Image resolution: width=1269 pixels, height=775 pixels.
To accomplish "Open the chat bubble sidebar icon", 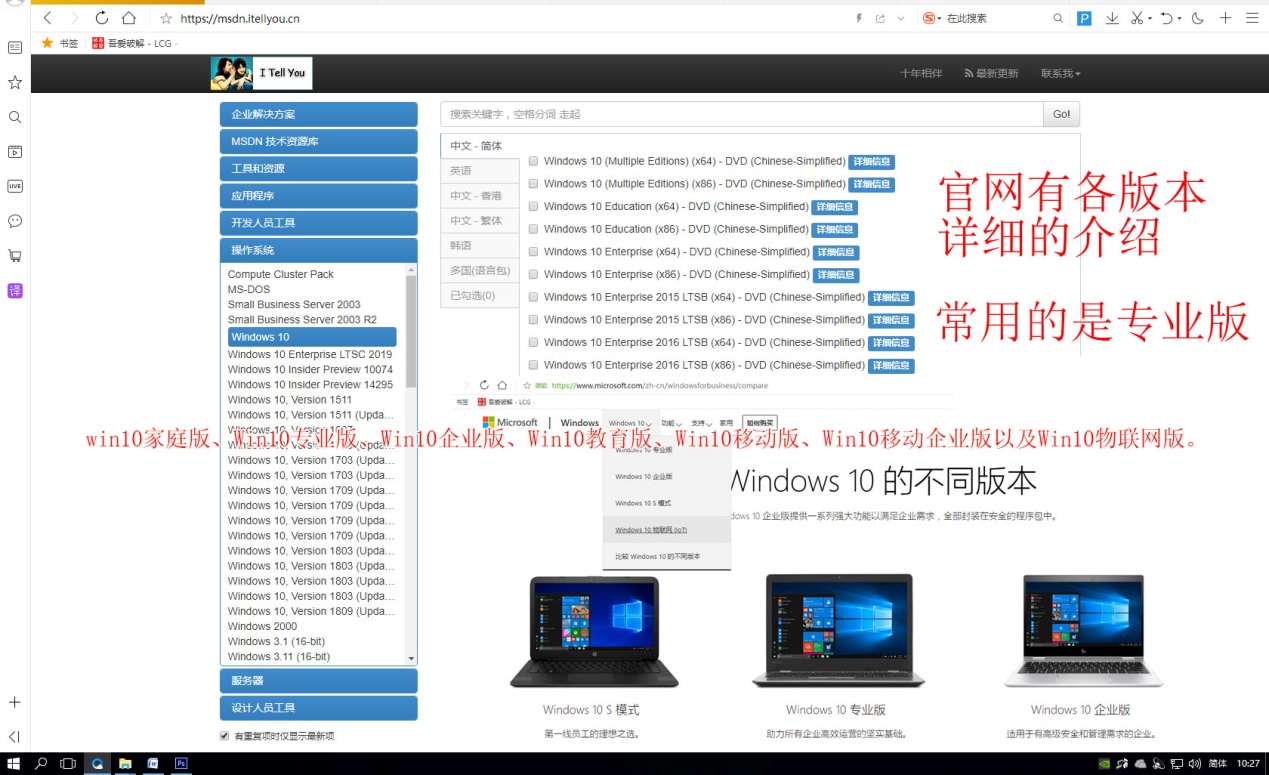I will tap(14, 221).
